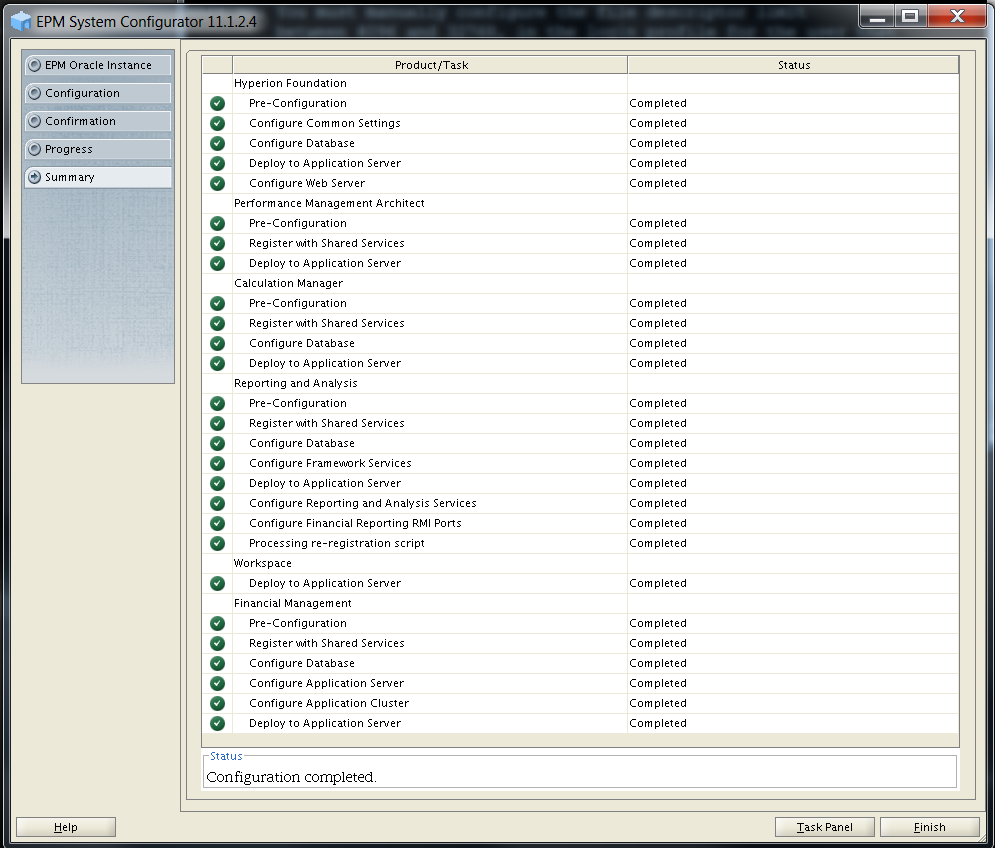This screenshot has width=995, height=848.
Task: Click check icon for Processing re-registration script
Action: (x=217, y=543)
